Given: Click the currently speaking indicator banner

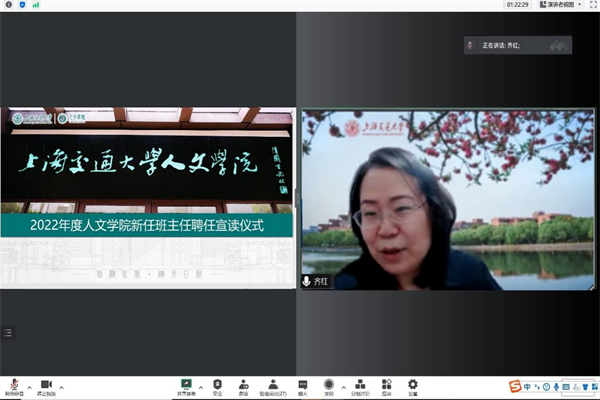Looking at the screenshot, I should tap(518, 45).
